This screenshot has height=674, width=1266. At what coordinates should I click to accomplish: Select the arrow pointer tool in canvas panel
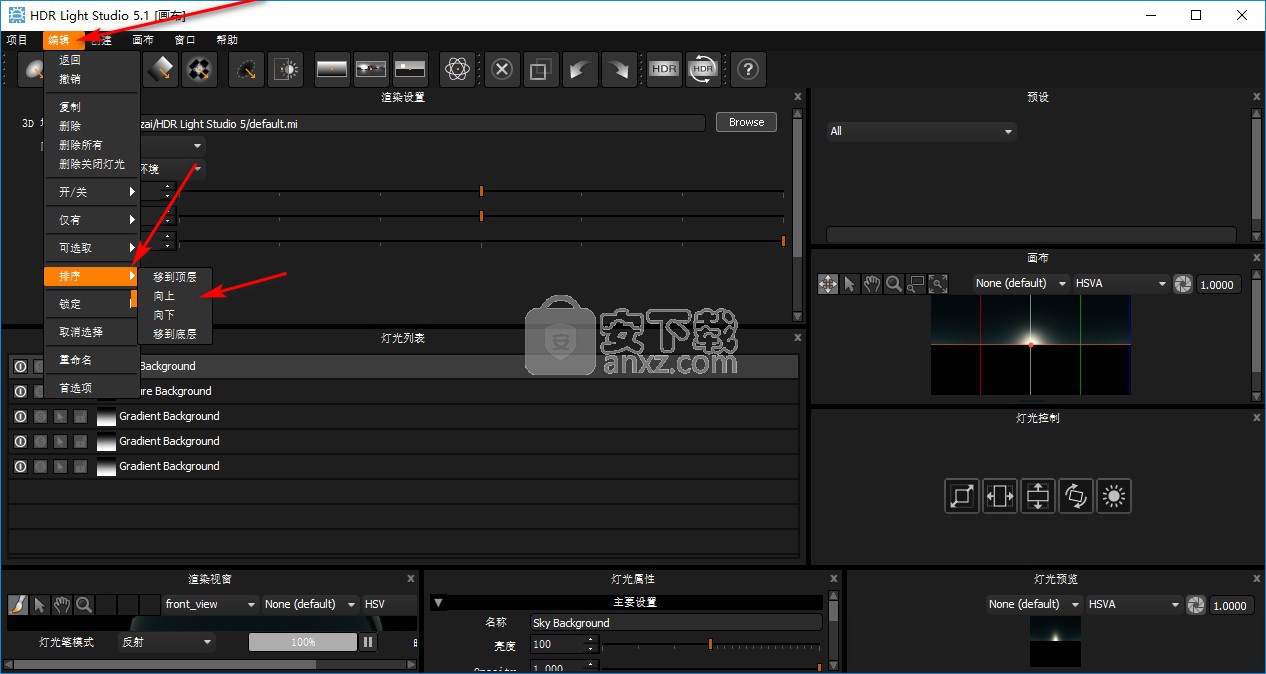(x=850, y=284)
